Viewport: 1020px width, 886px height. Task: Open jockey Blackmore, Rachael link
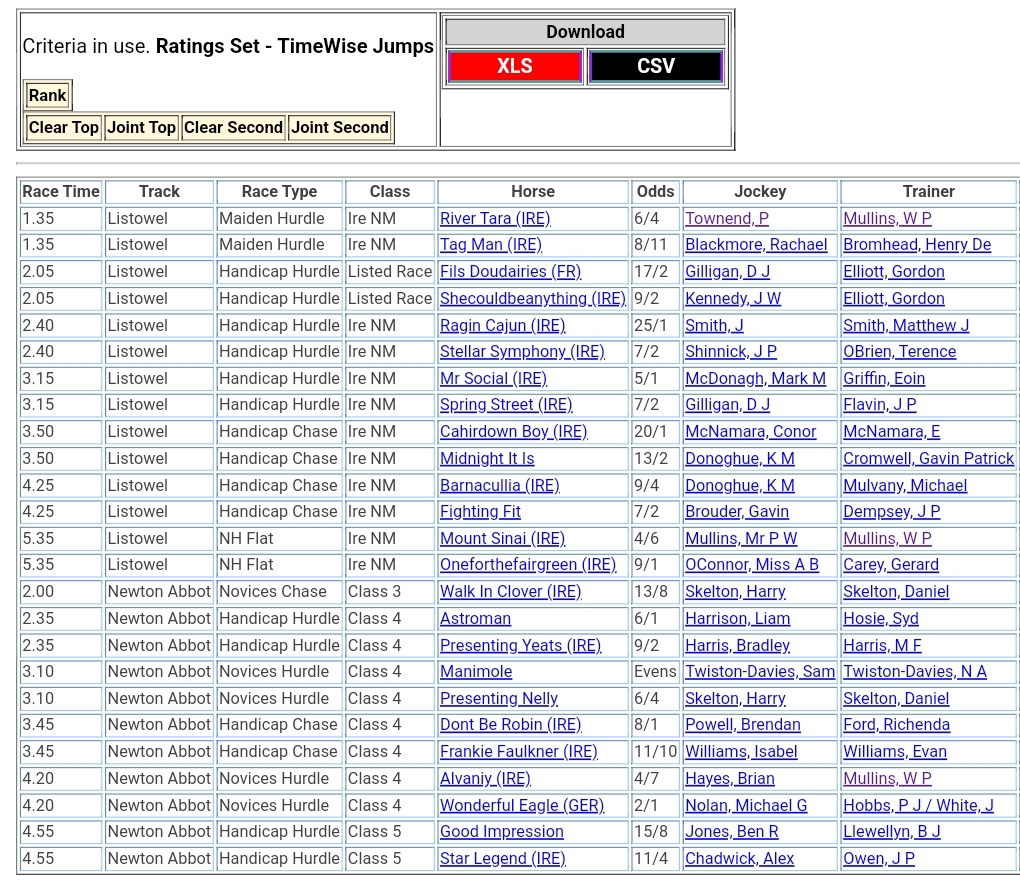[x=756, y=245]
